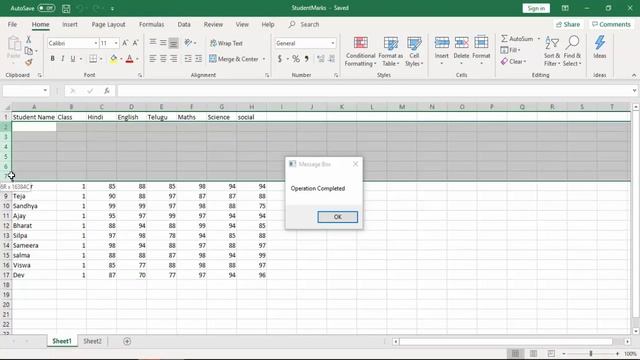Open Format as Table gallery

point(391,51)
